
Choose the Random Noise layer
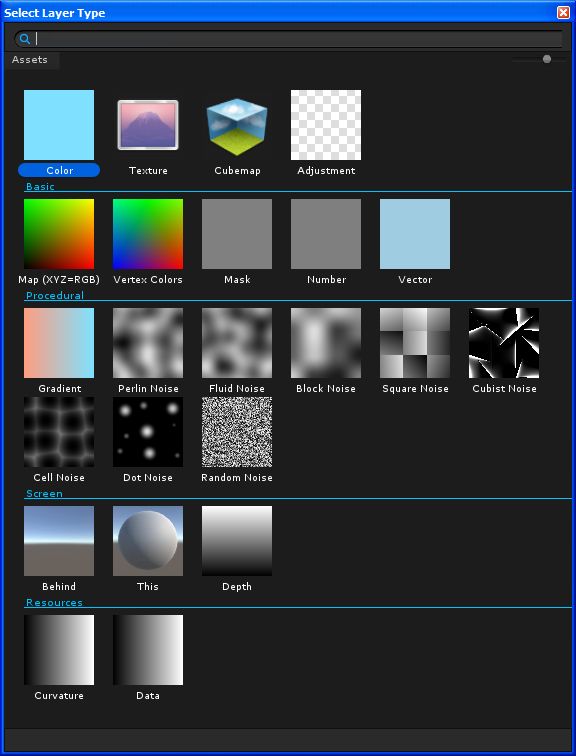point(237,432)
